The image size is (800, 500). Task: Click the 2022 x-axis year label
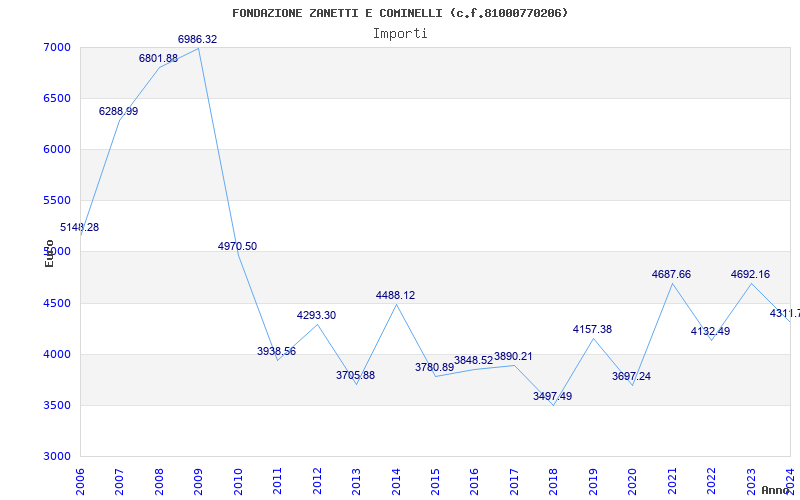pyautogui.click(x=711, y=482)
